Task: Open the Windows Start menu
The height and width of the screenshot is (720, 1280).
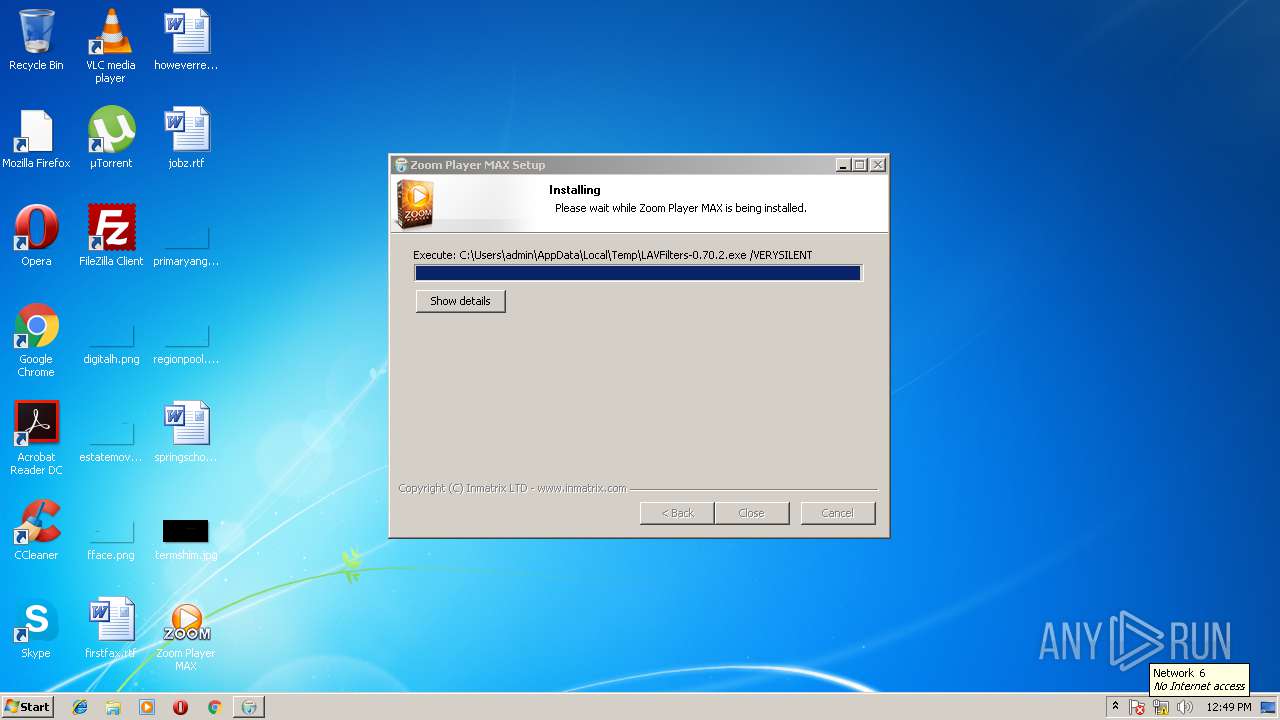Action: [x=27, y=707]
